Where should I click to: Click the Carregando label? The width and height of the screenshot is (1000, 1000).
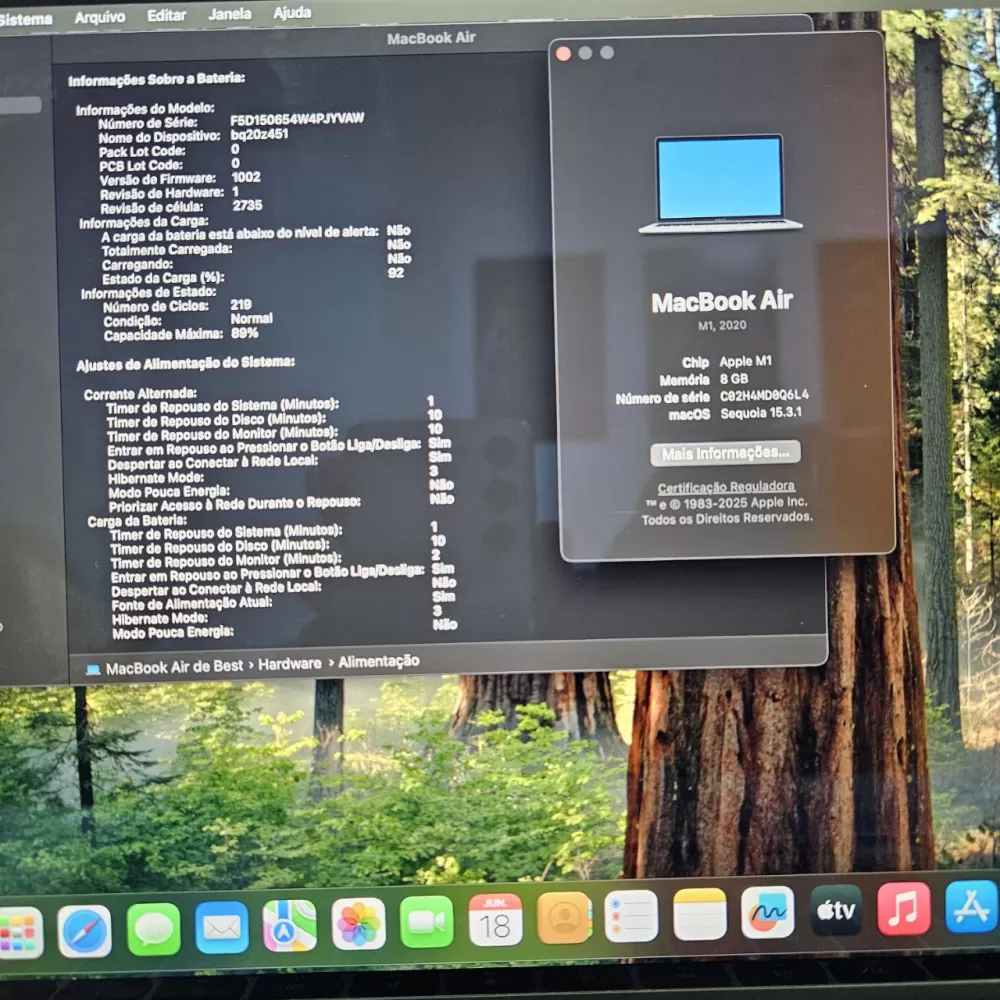click(x=137, y=265)
